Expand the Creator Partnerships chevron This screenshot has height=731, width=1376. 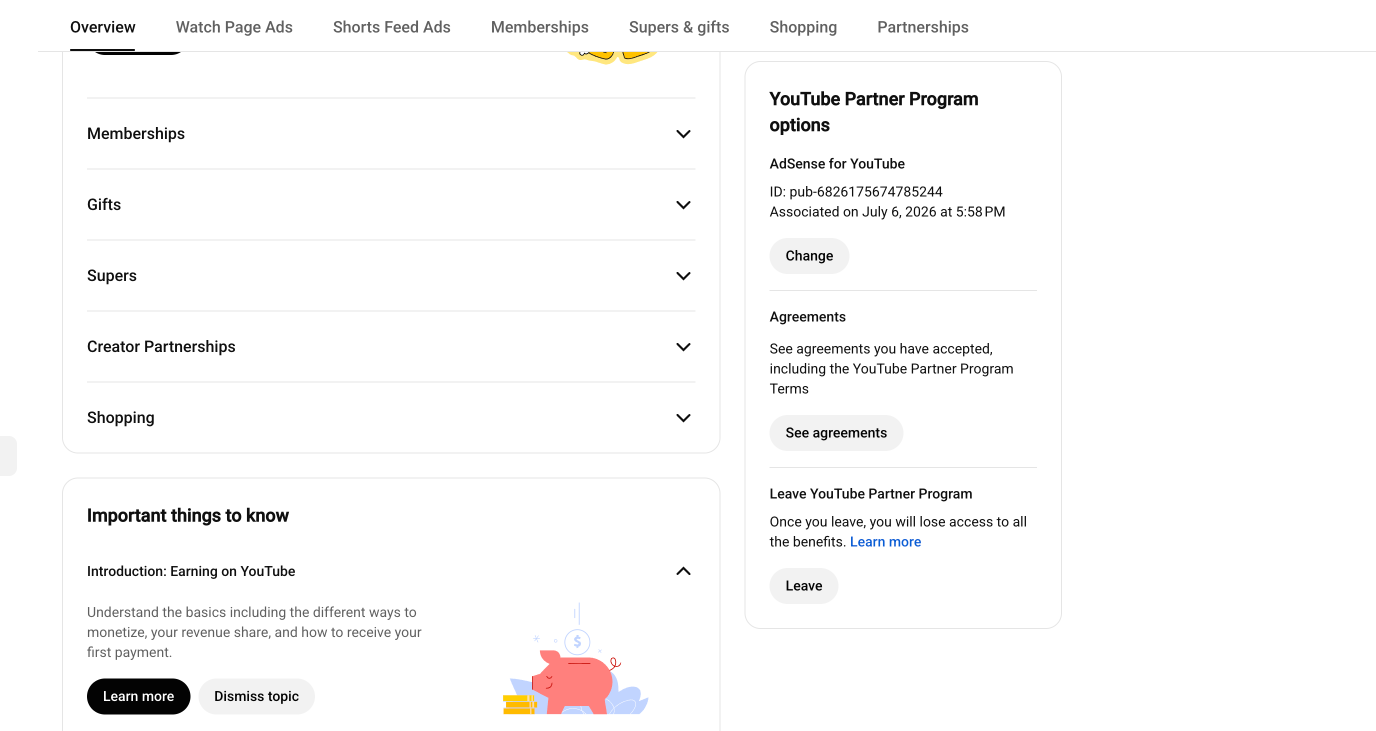683,347
